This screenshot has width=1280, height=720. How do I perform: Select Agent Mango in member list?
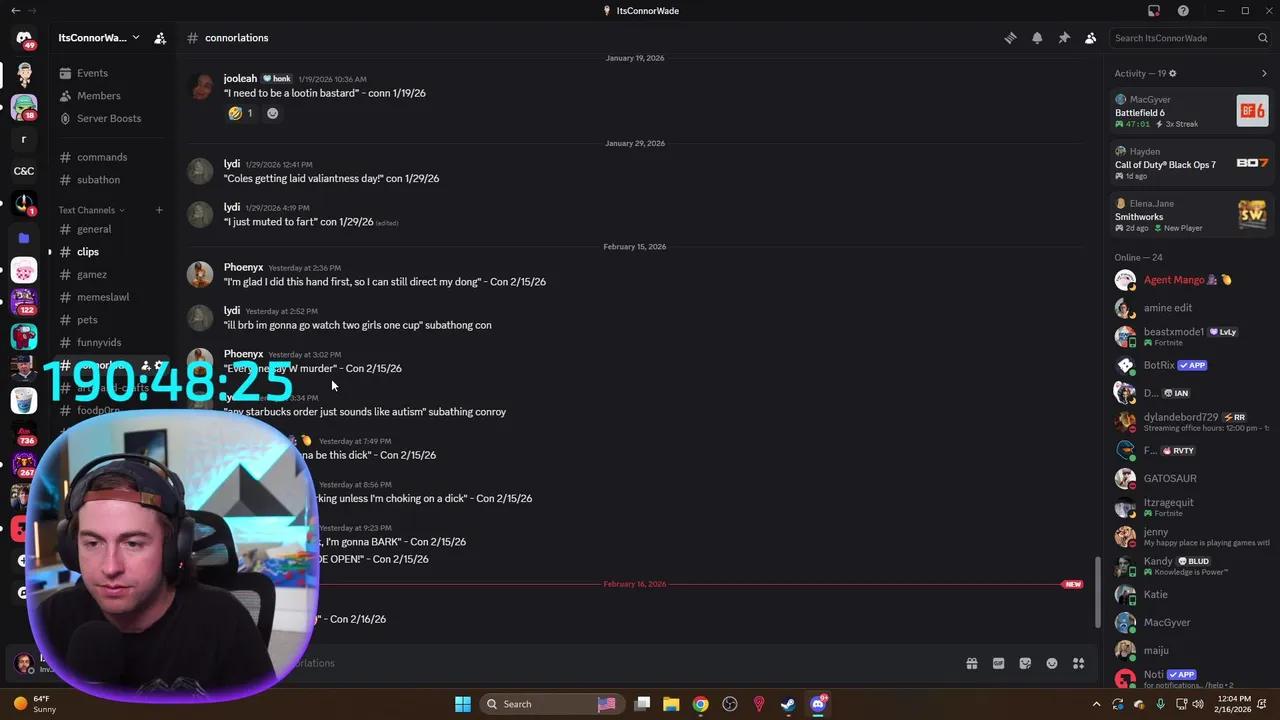click(1191, 280)
